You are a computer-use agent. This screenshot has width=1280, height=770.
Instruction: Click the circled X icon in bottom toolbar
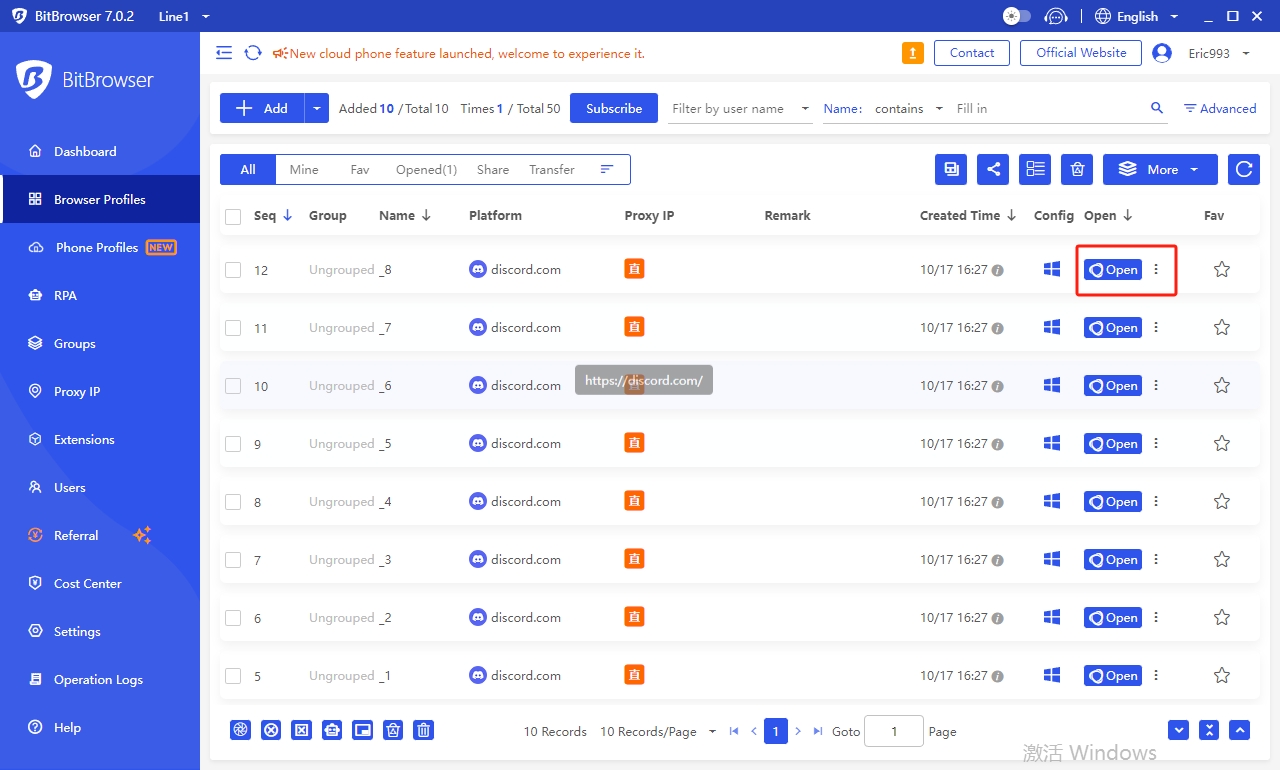tap(271, 730)
